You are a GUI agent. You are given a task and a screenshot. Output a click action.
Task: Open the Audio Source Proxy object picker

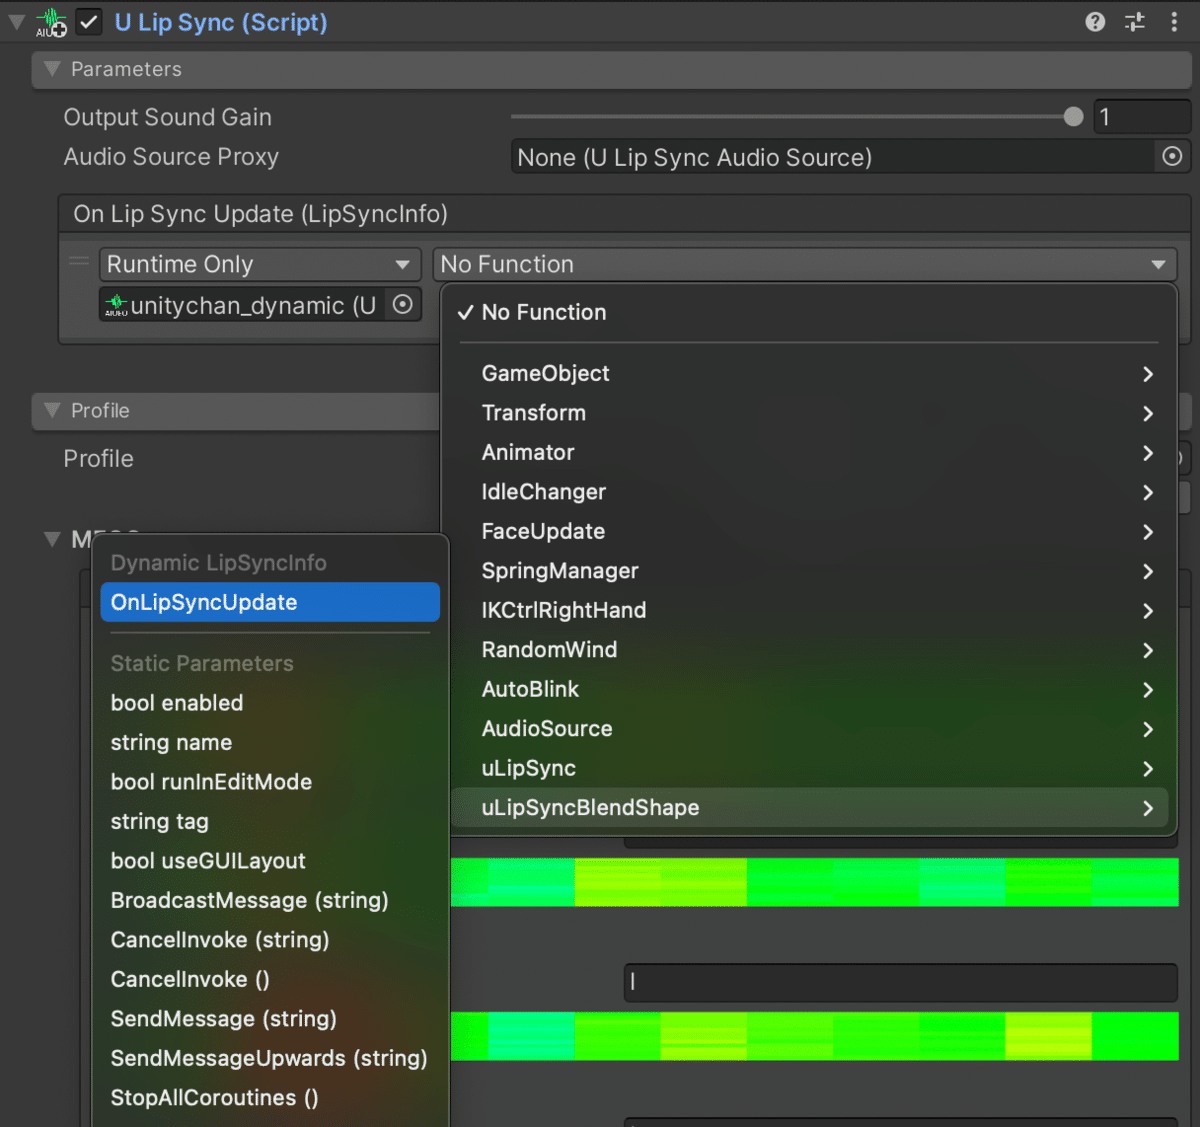tap(1171, 156)
